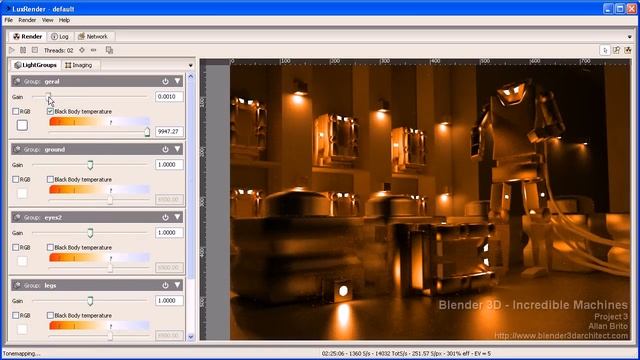The image size is (640, 360).
Task: Add a render thread with the diamond icon
Action: point(82,50)
